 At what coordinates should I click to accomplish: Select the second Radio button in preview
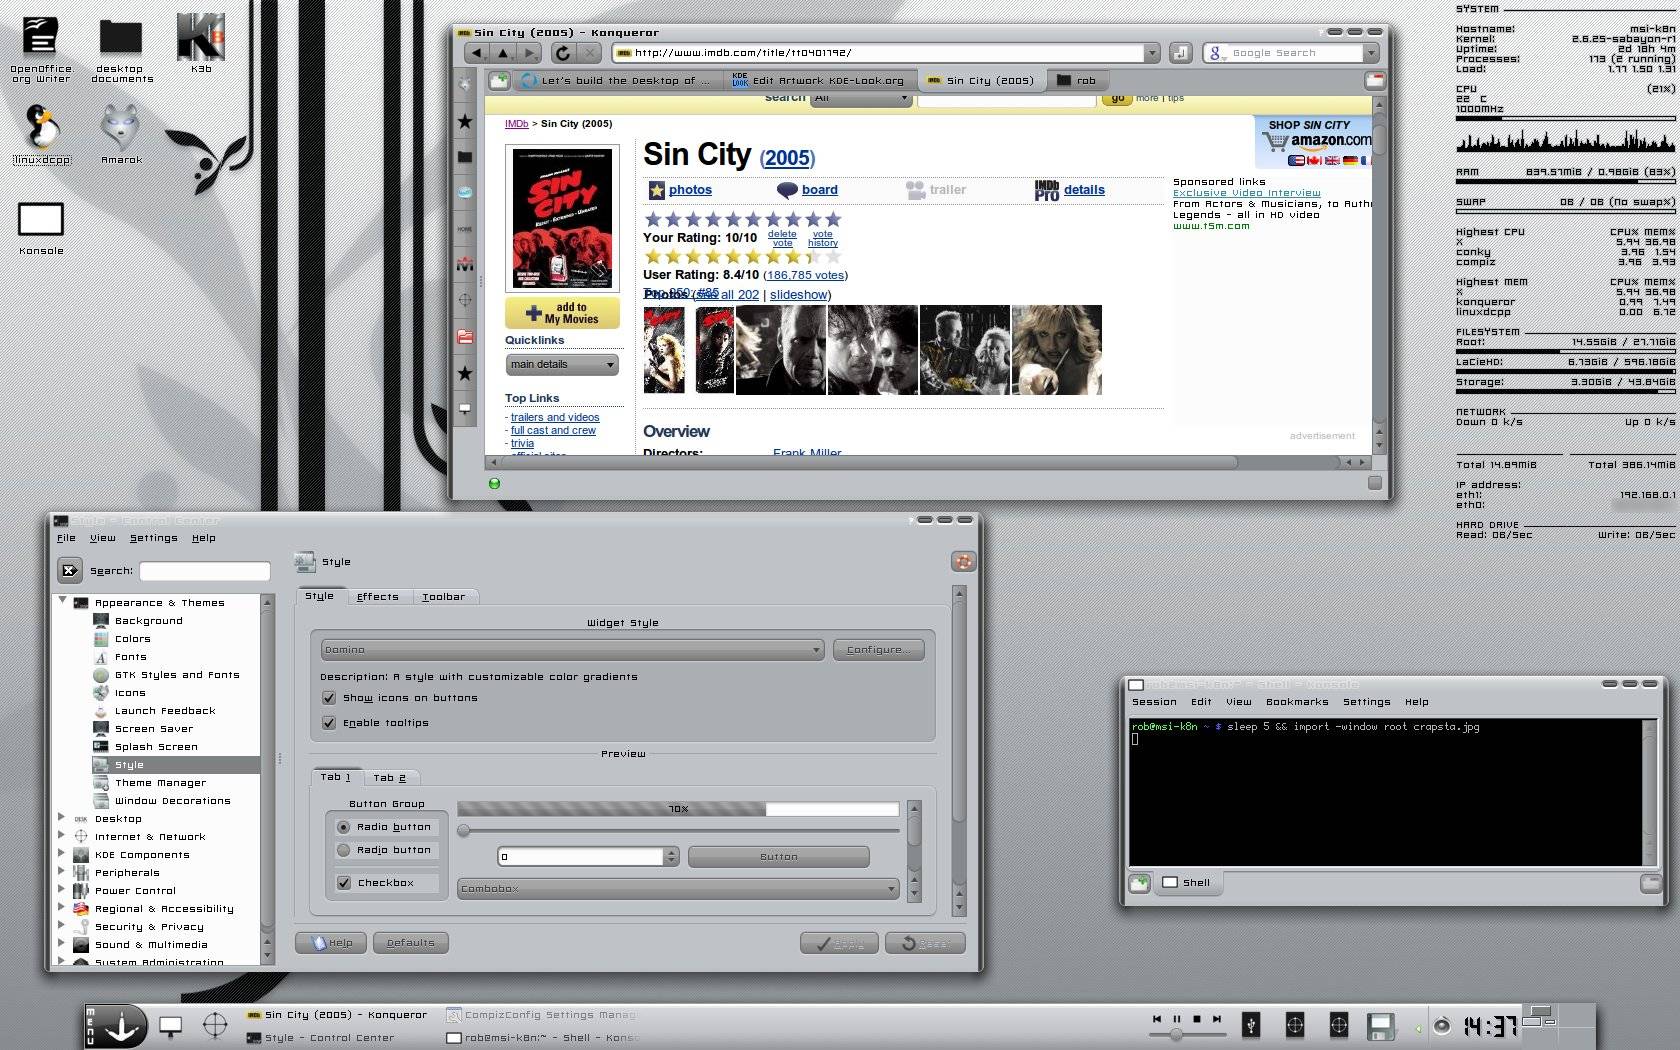coord(344,850)
